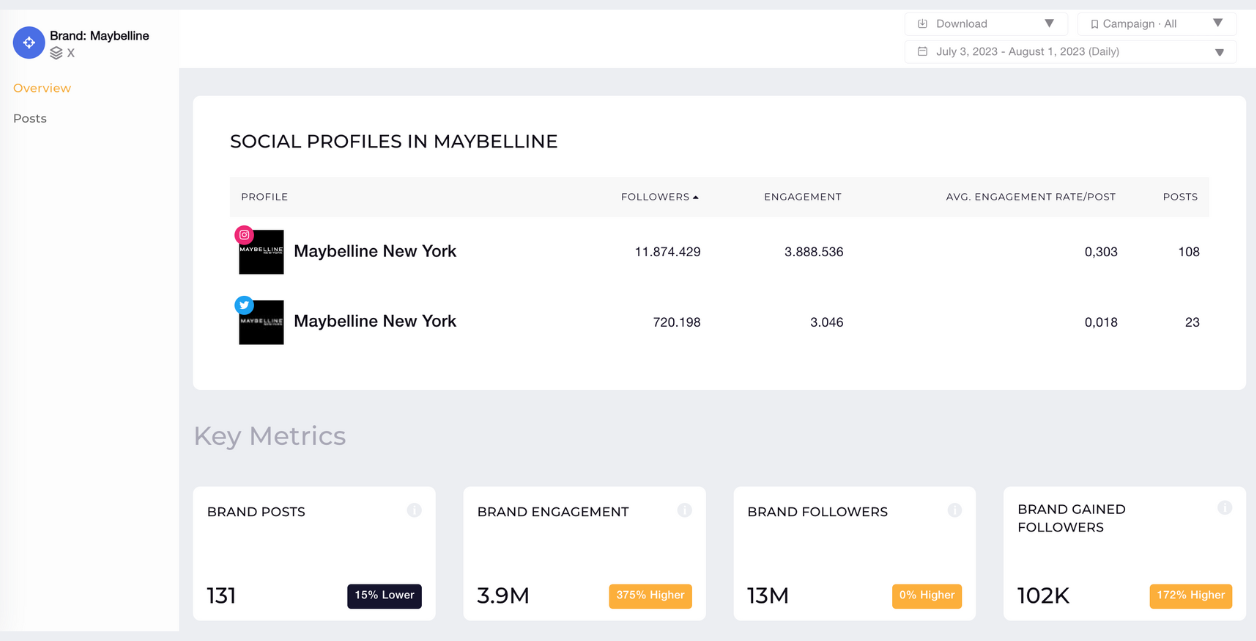Sort by the Followers column header

point(660,197)
